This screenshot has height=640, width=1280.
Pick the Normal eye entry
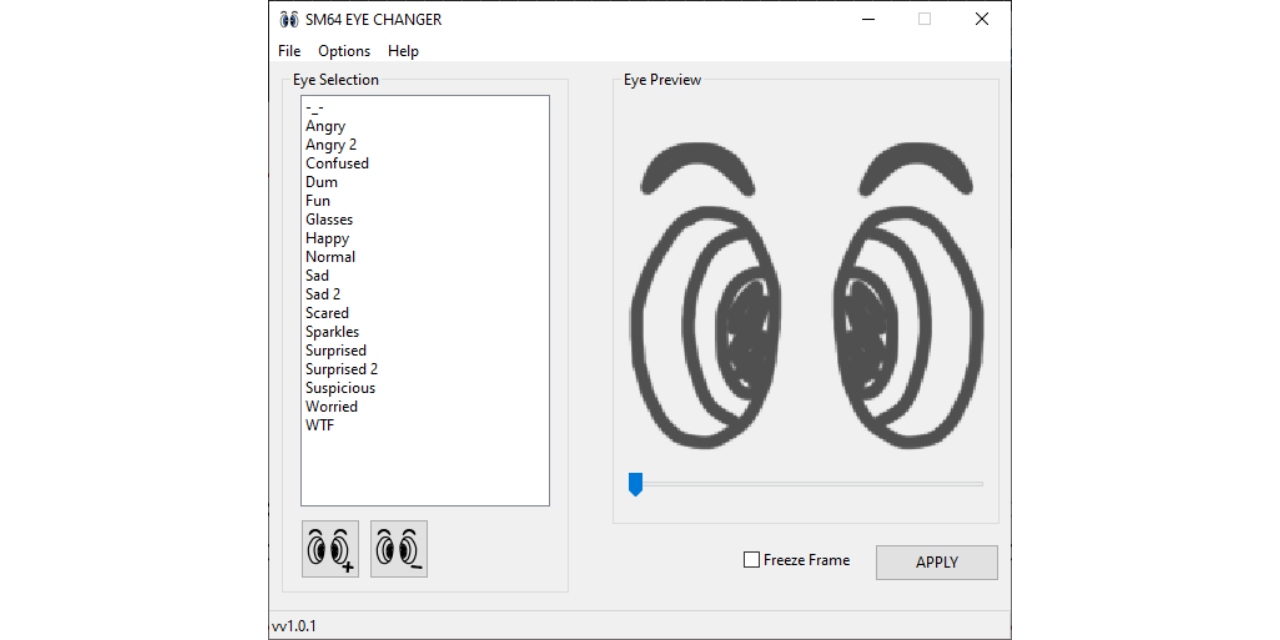click(x=425, y=256)
